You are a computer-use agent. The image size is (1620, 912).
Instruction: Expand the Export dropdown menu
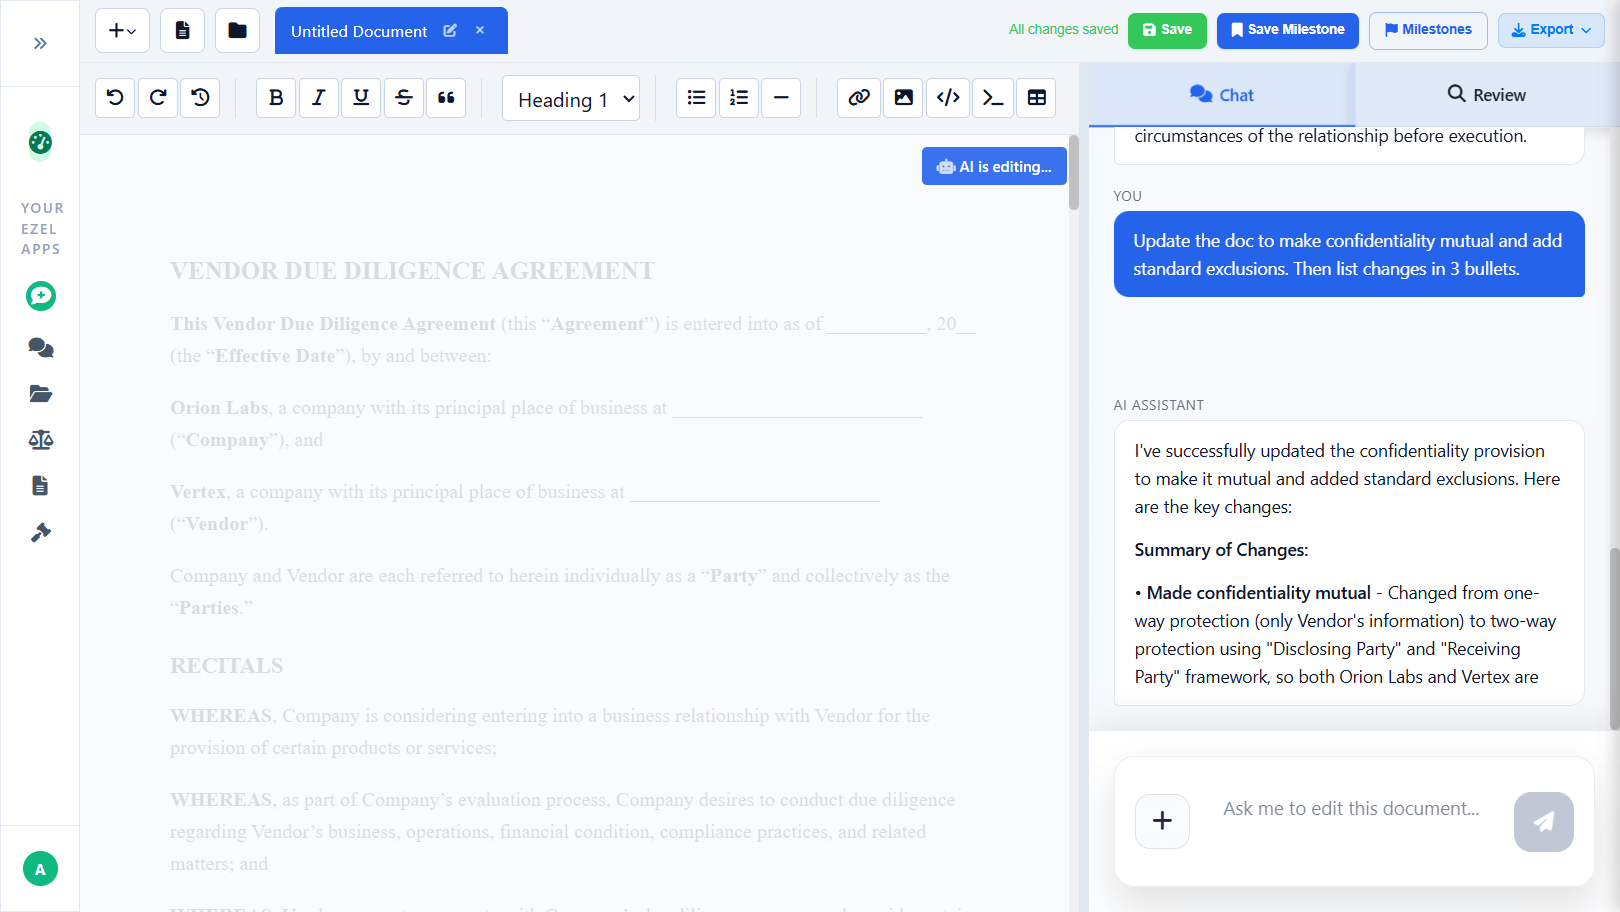tap(1551, 30)
